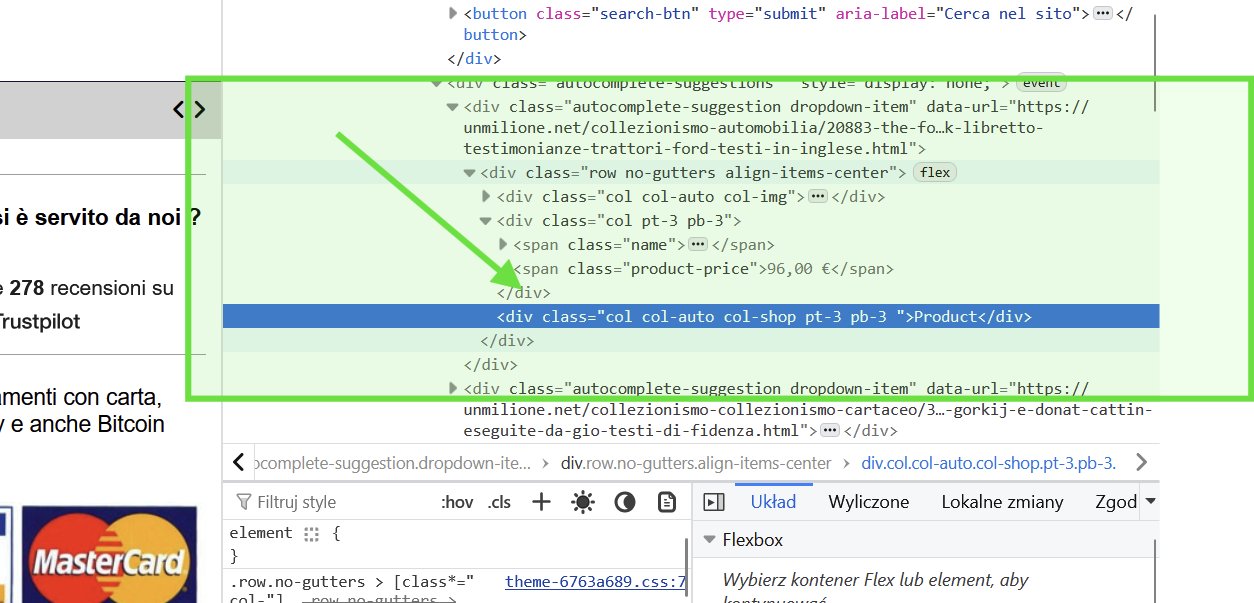Toggle print media simulation page icon
Viewport: 1254px width, 603px height.
pos(667,502)
